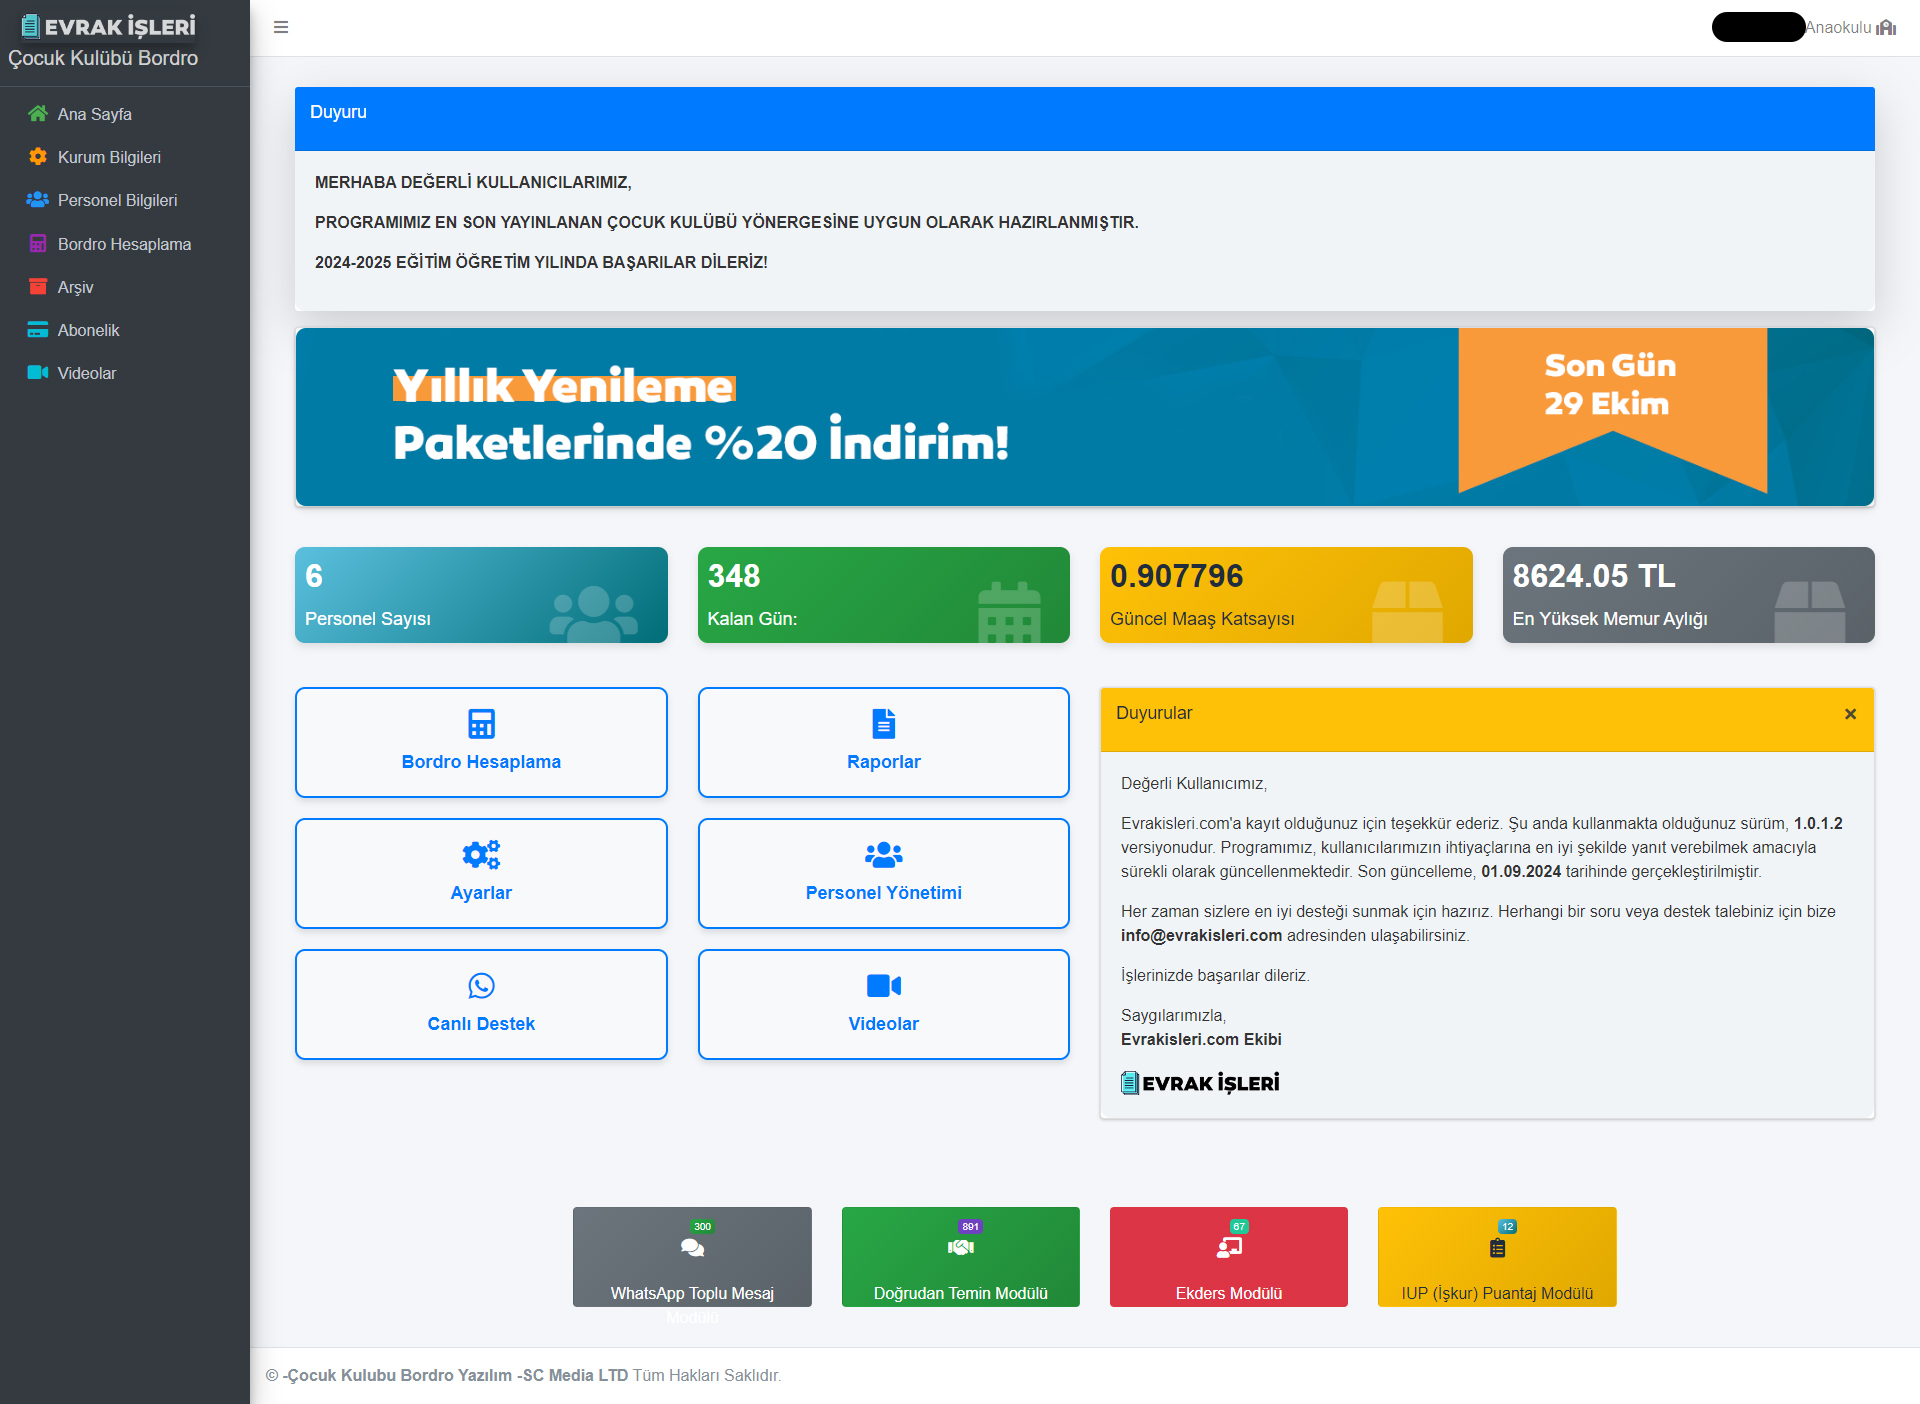Click the value 0.907796
1920x1404 pixels.
coord(1177,576)
